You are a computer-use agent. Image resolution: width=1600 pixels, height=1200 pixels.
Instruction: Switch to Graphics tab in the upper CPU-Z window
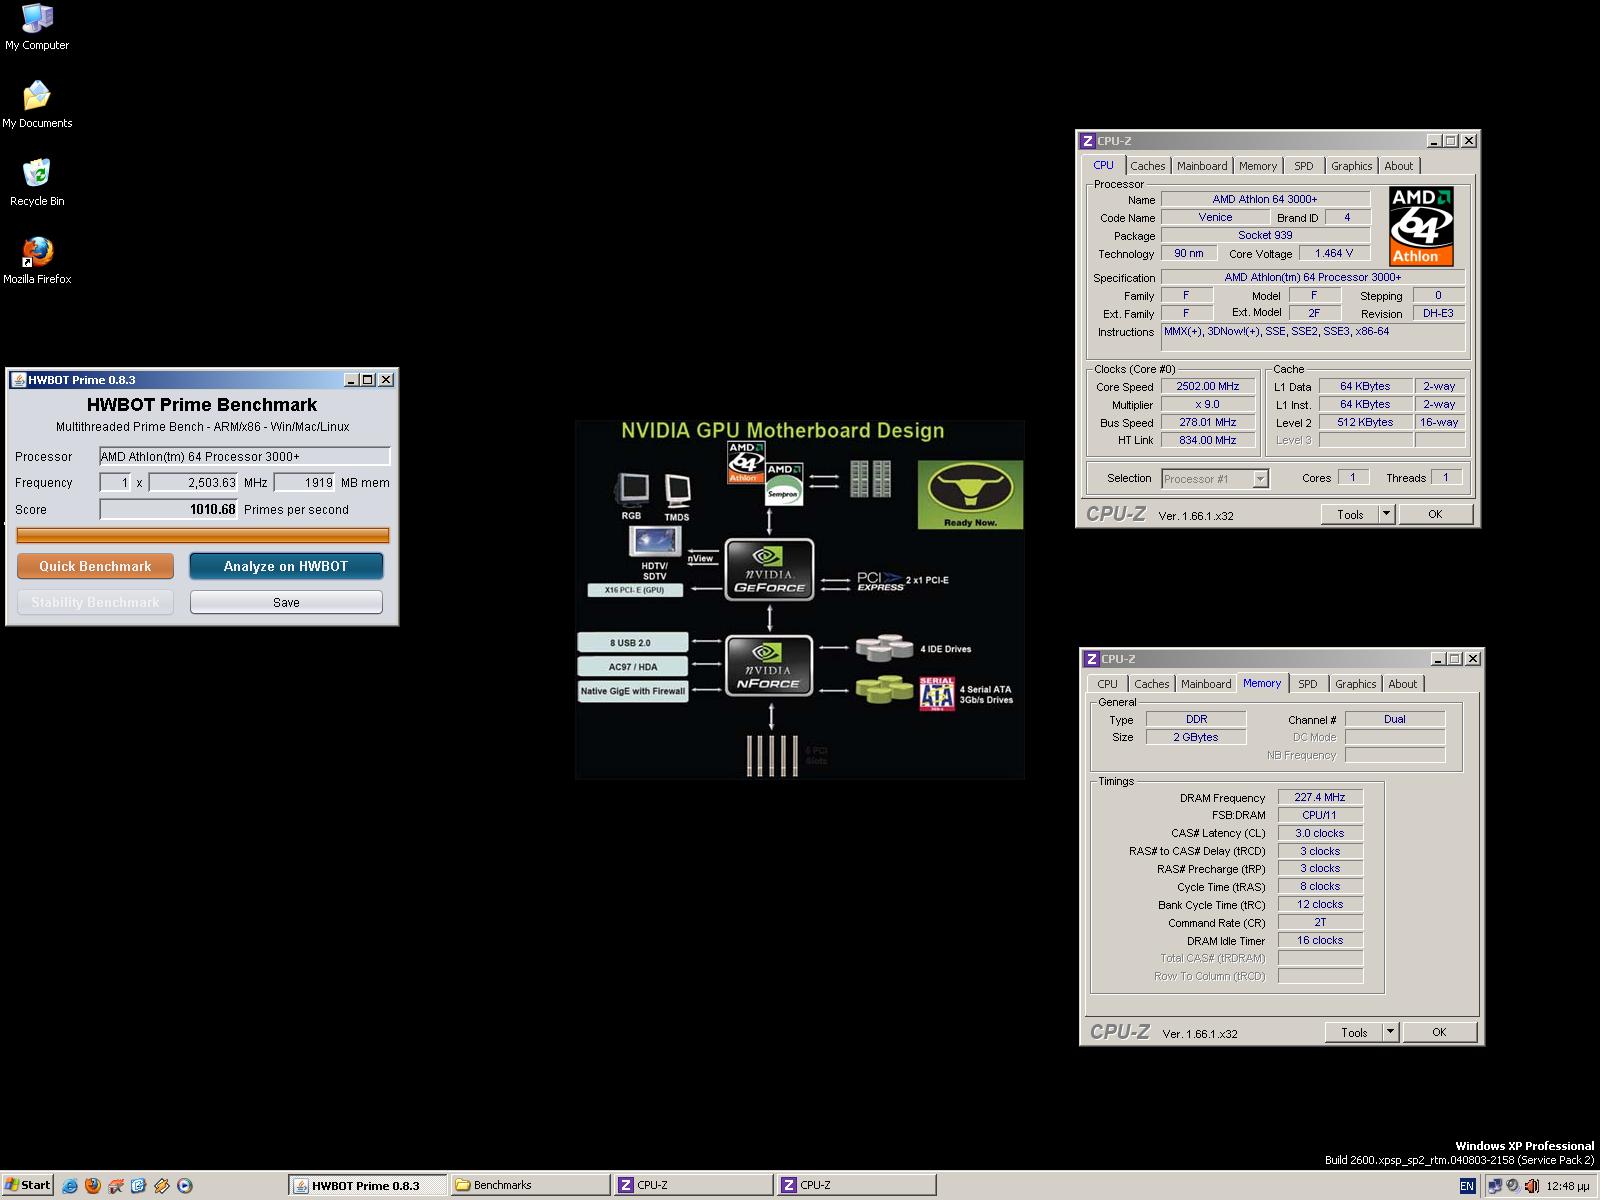1352,166
